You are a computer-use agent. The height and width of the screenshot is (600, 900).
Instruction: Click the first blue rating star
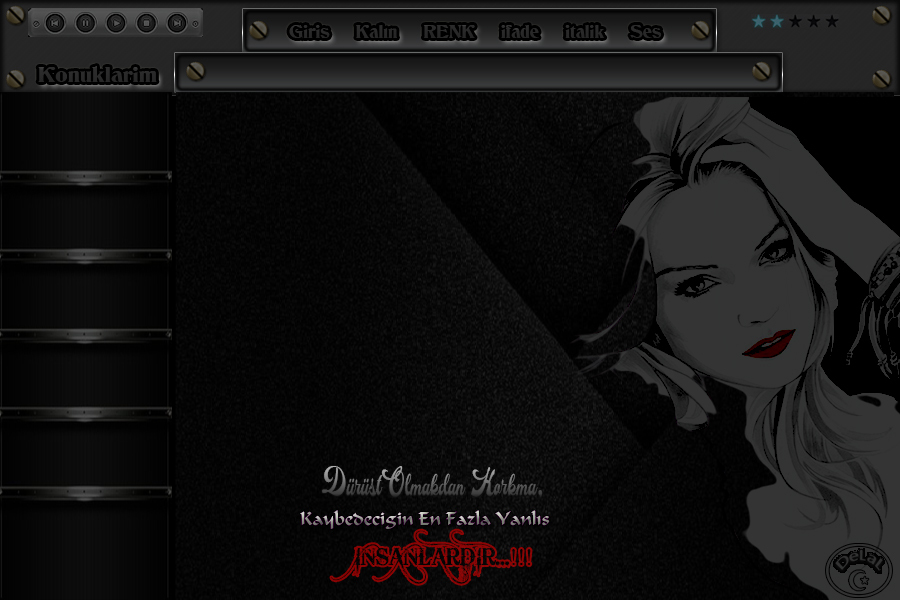pyautogui.click(x=758, y=22)
